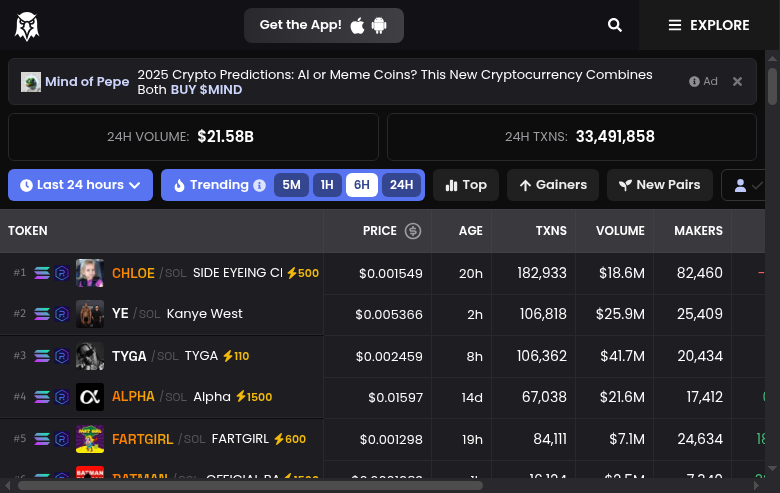Switch to the New Pairs tab
Viewport: 780px width, 493px height.
click(660, 185)
